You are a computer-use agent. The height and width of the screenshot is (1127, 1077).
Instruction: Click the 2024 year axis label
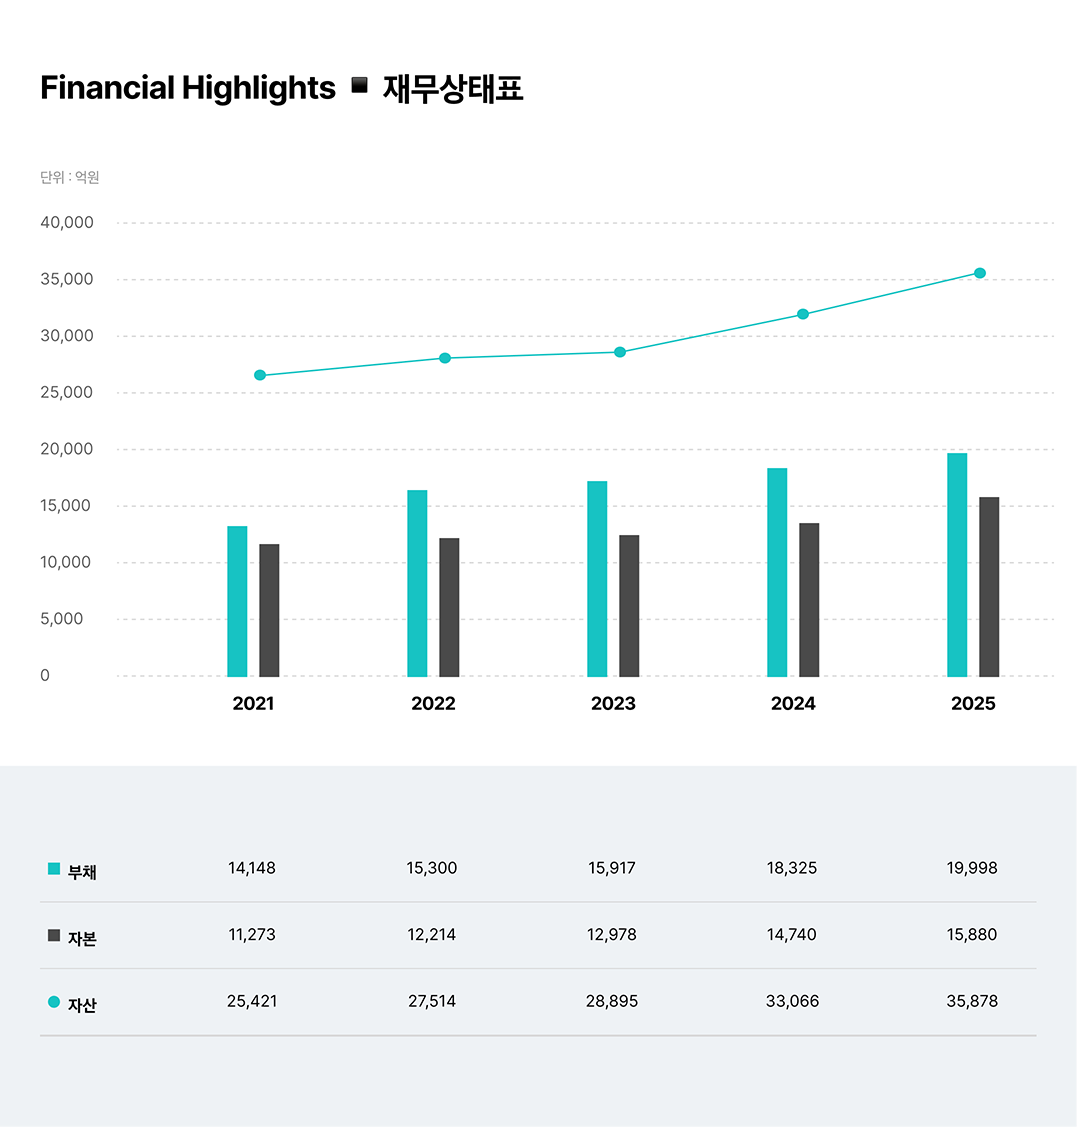click(x=793, y=704)
